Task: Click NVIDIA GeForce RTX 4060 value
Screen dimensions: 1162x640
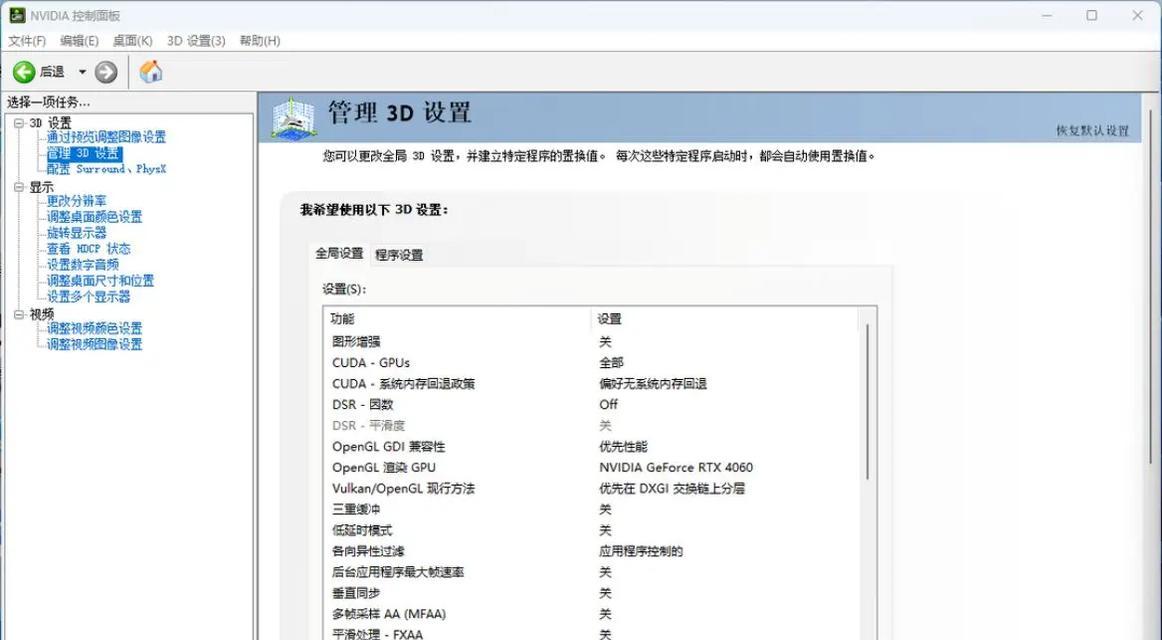Action: pos(676,467)
